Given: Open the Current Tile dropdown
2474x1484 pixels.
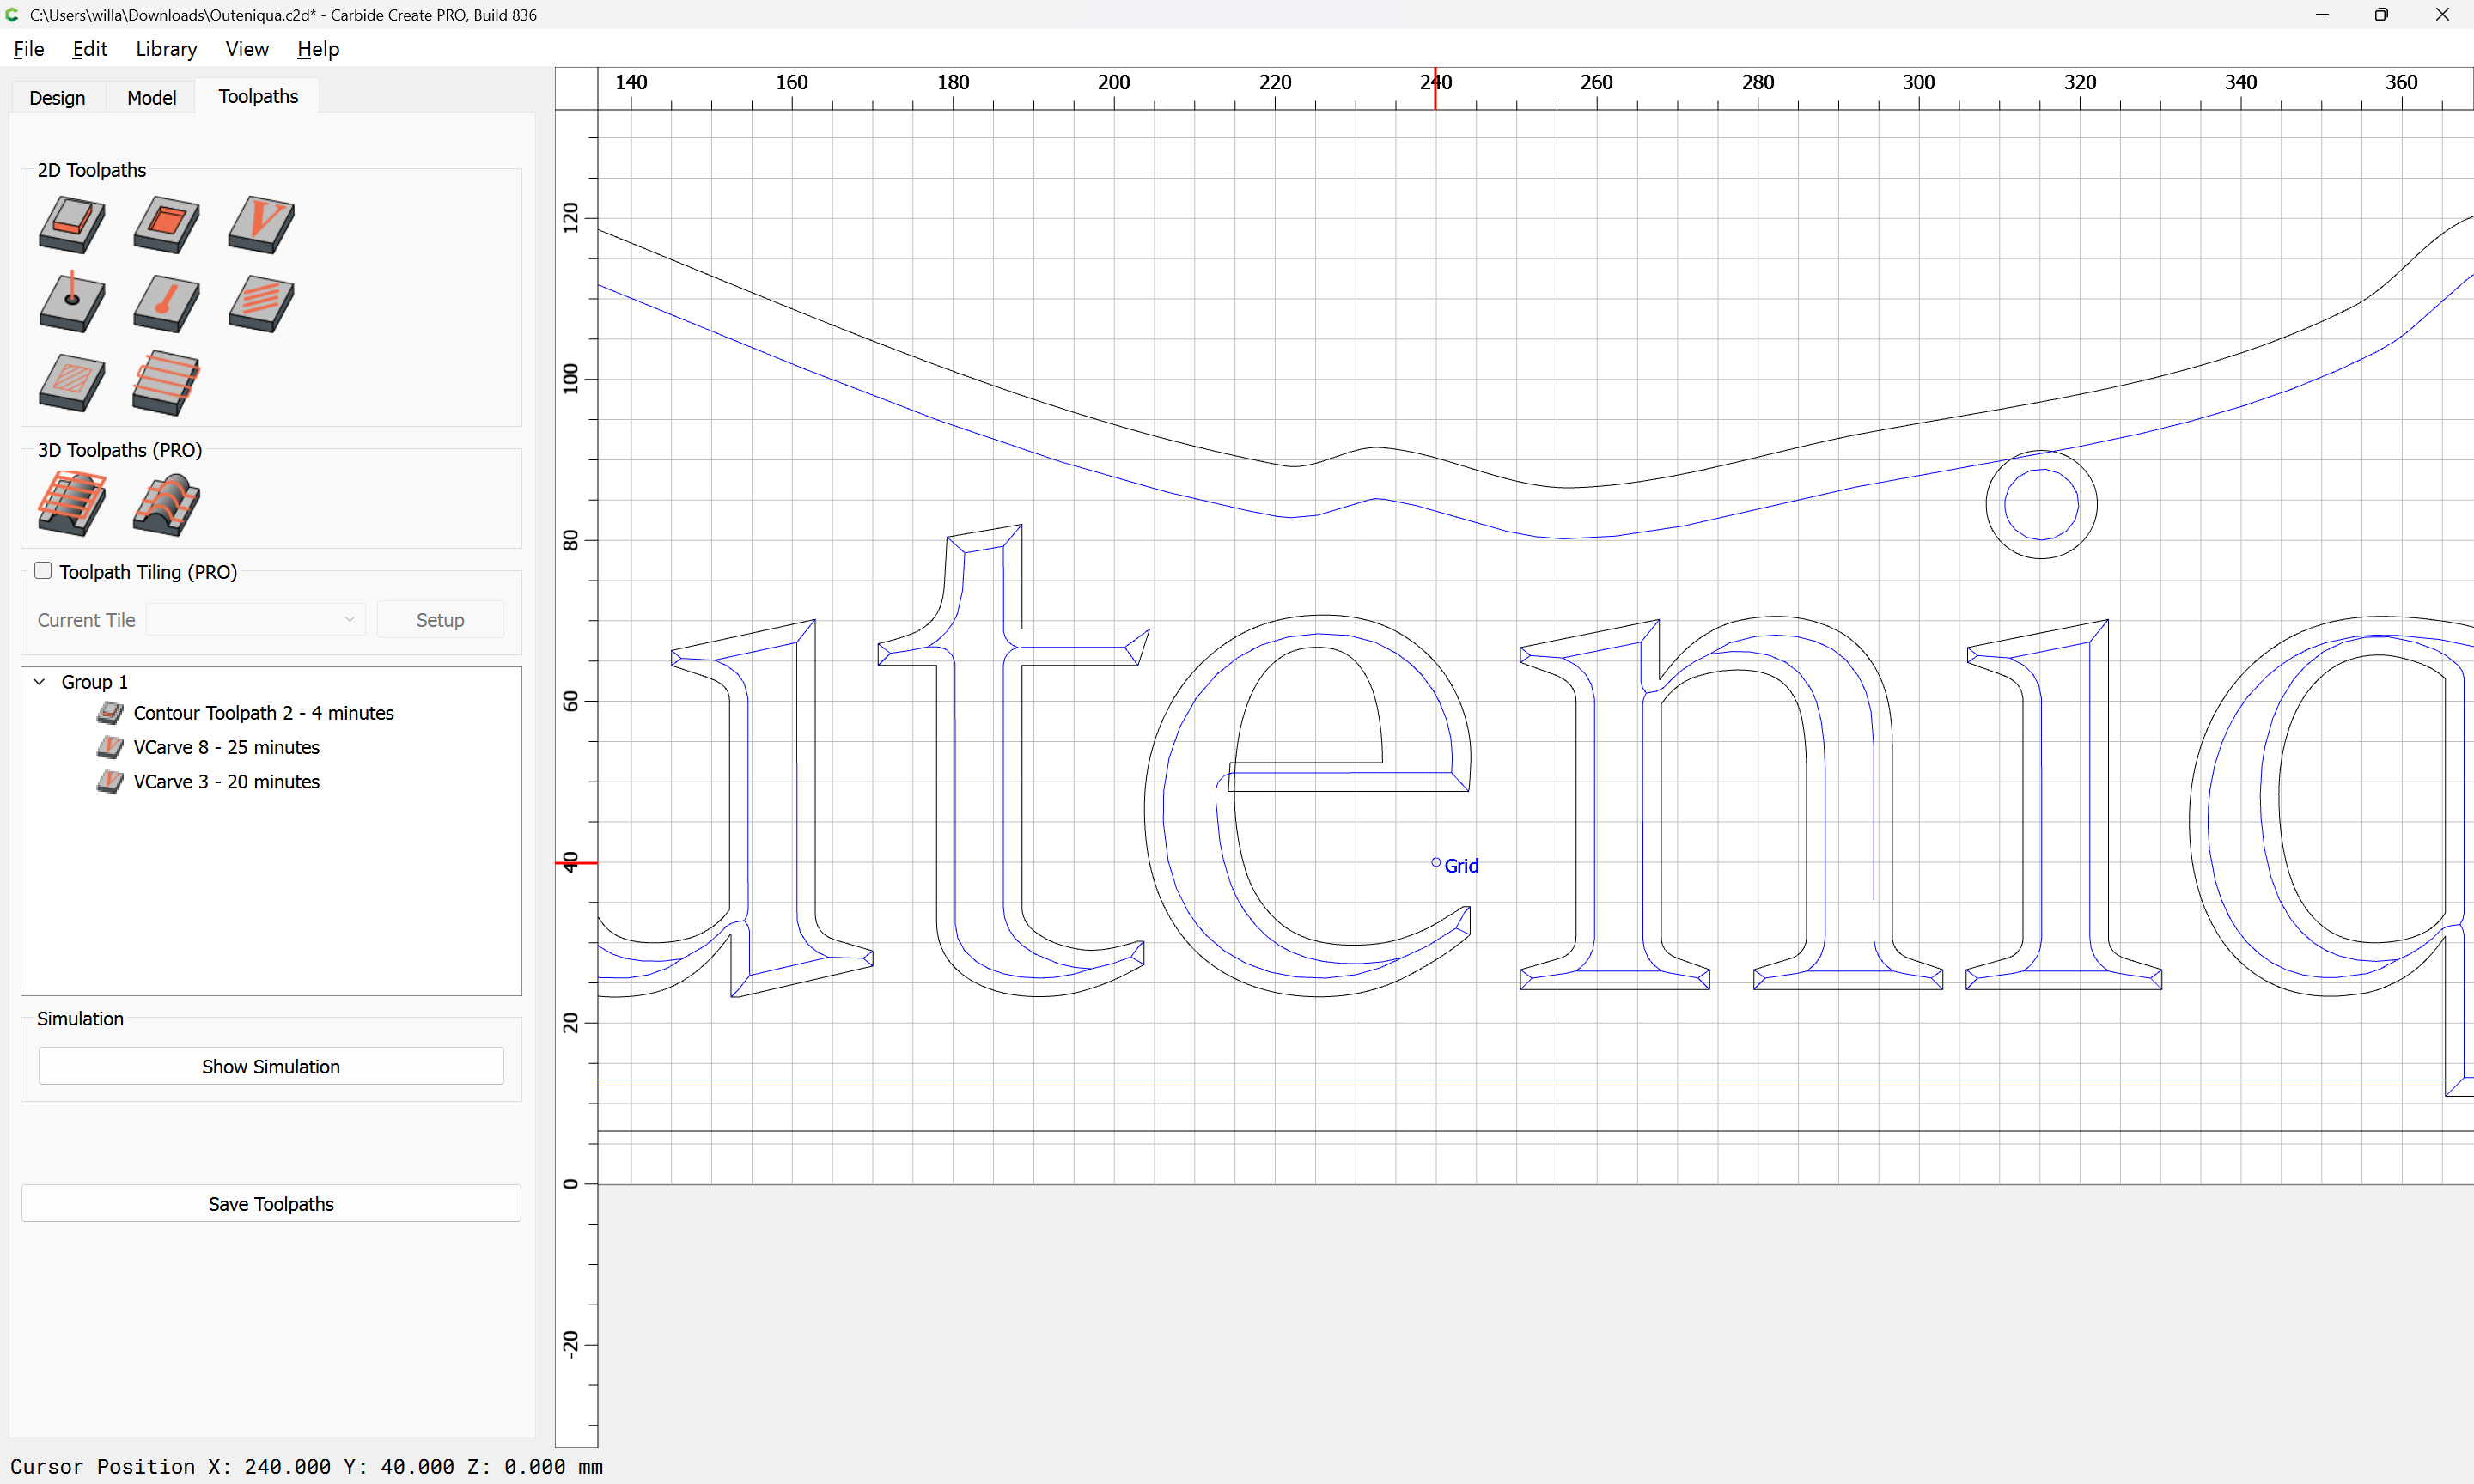Looking at the screenshot, I should coord(256,619).
